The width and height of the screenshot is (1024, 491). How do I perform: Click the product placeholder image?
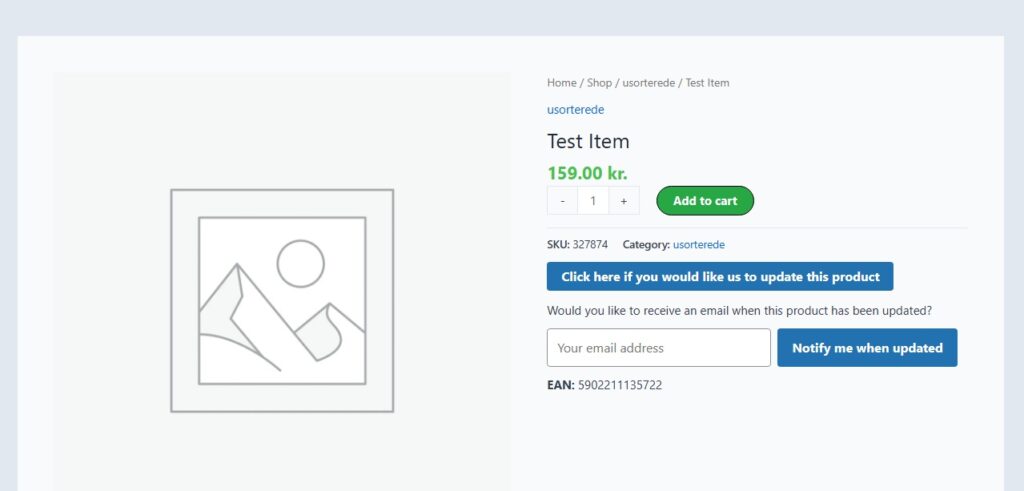click(282, 300)
